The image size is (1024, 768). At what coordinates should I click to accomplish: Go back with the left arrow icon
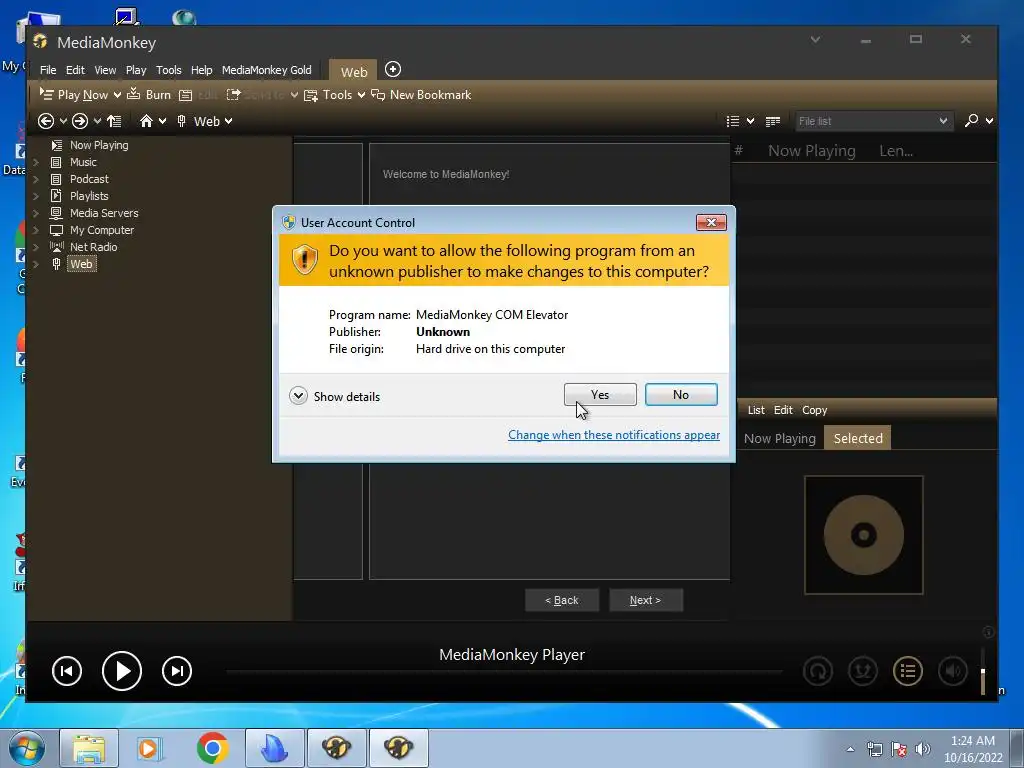[x=46, y=121]
